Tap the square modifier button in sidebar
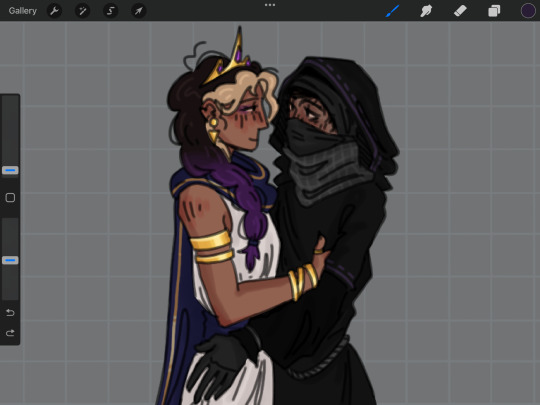 coord(10,197)
